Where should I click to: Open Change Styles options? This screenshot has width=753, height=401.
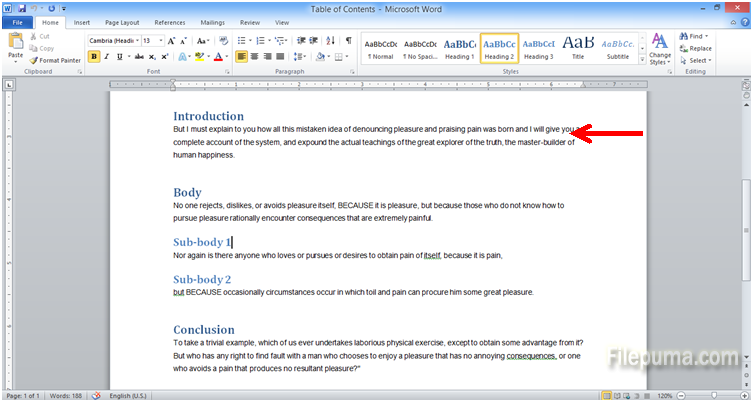click(x=659, y=48)
